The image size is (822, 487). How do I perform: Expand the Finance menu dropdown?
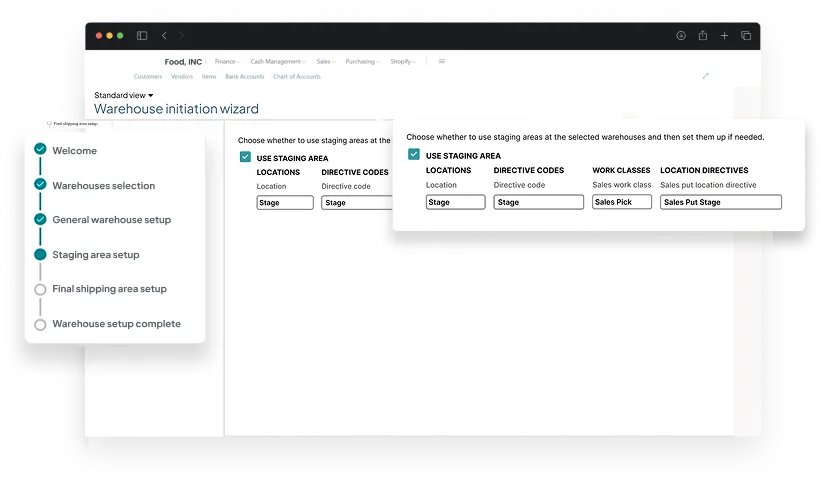[226, 62]
